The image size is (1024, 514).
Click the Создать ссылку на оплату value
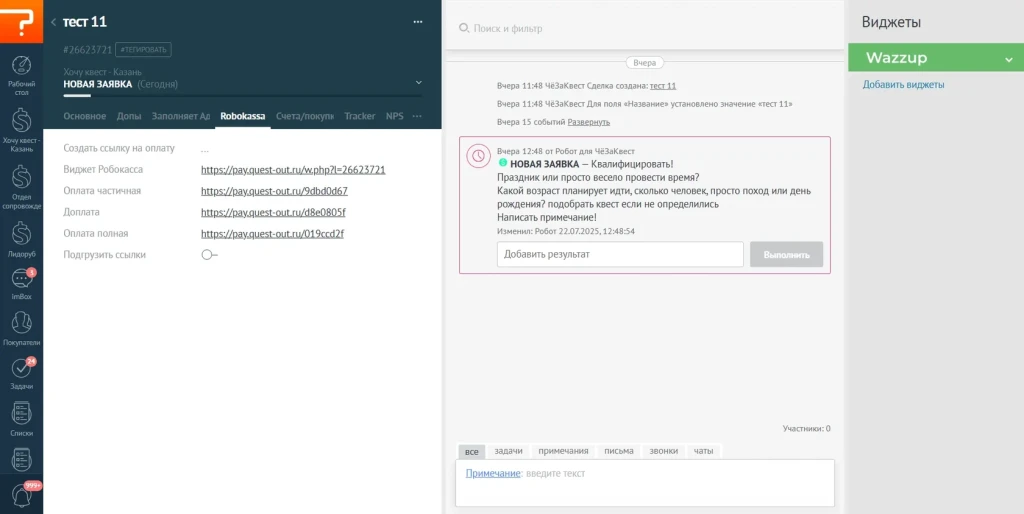coord(204,149)
